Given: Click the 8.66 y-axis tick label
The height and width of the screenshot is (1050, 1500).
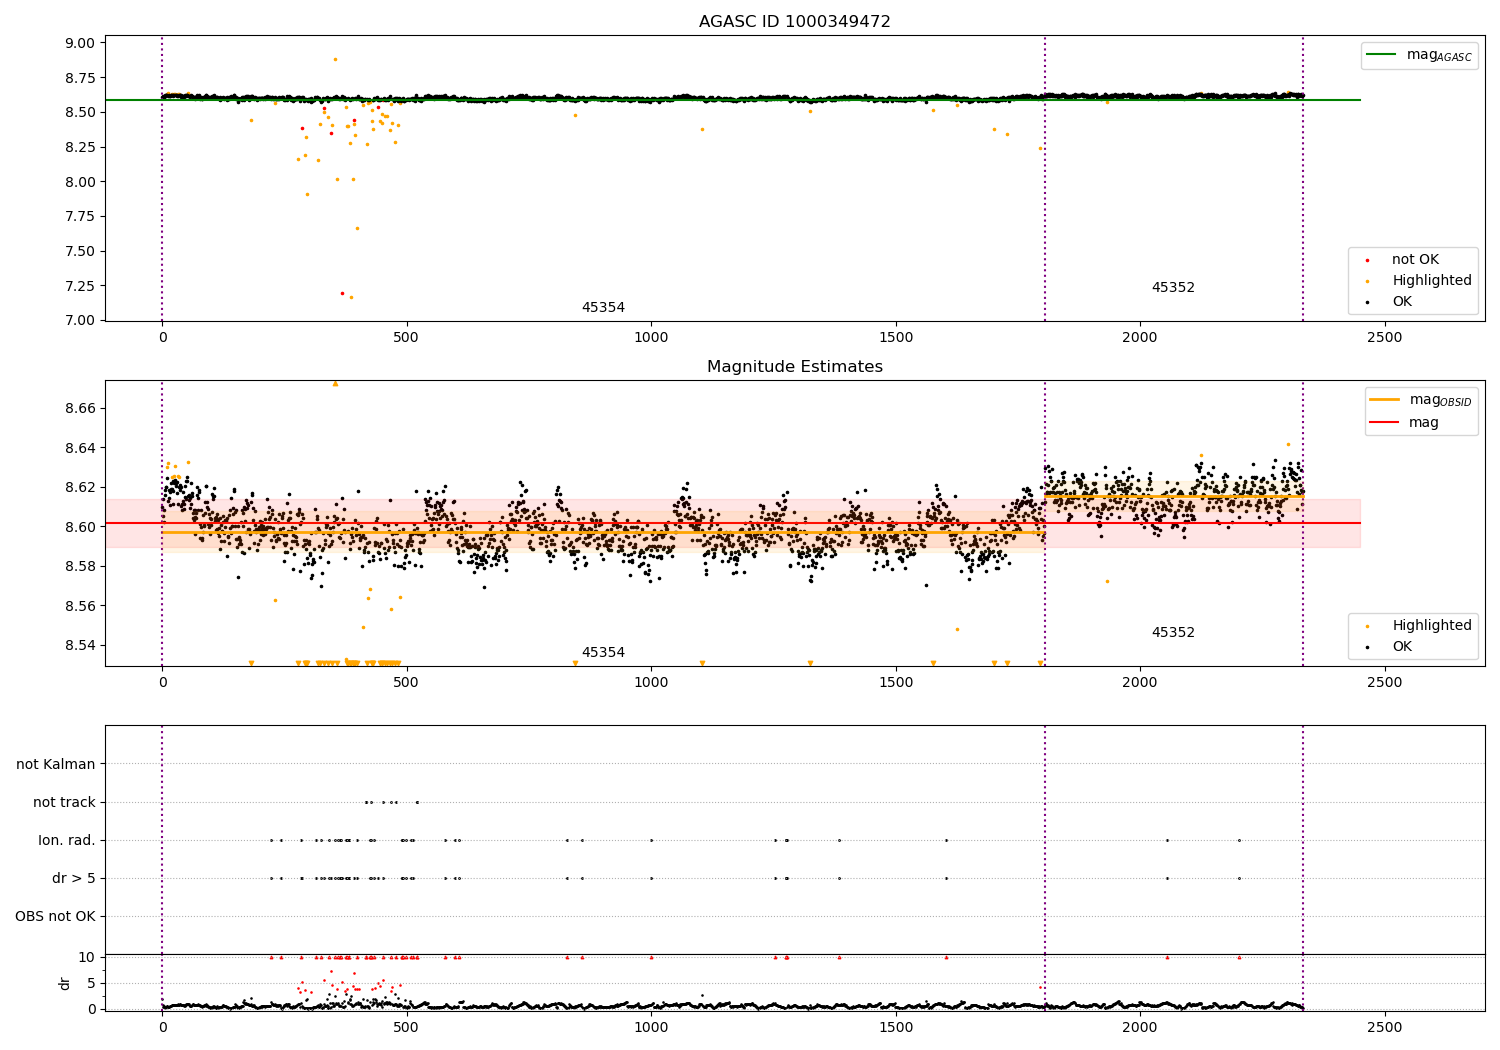Looking at the screenshot, I should click(80, 409).
